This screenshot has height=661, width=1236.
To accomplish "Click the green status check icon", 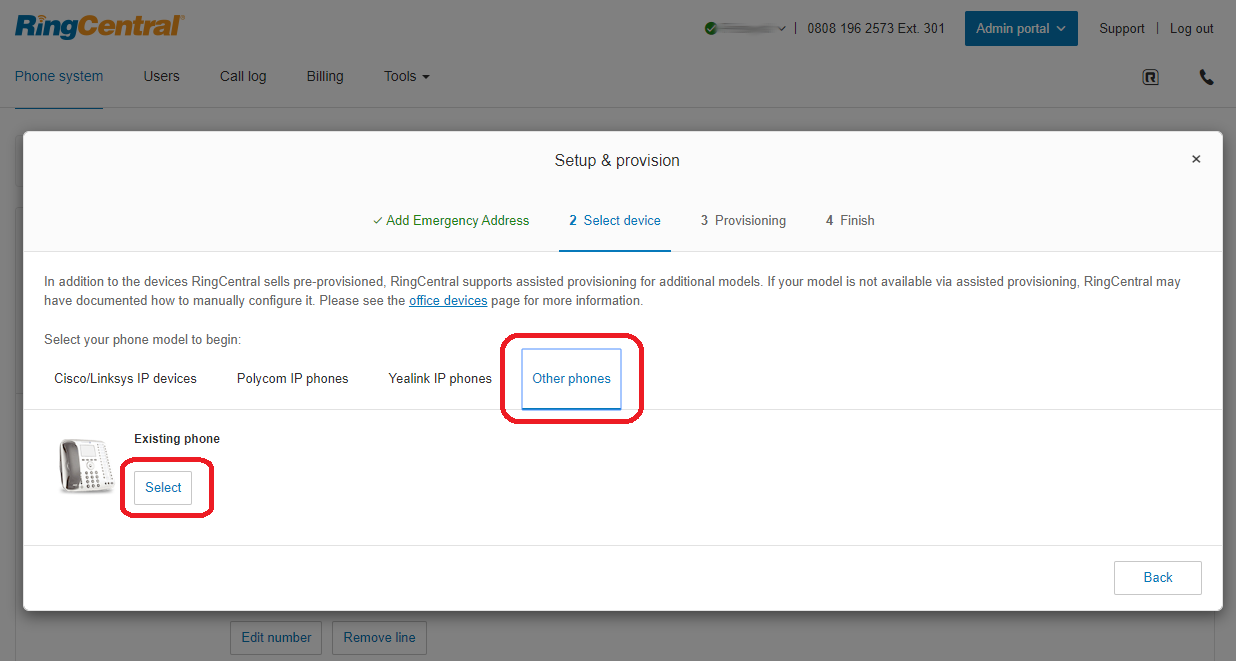I will (710, 29).
